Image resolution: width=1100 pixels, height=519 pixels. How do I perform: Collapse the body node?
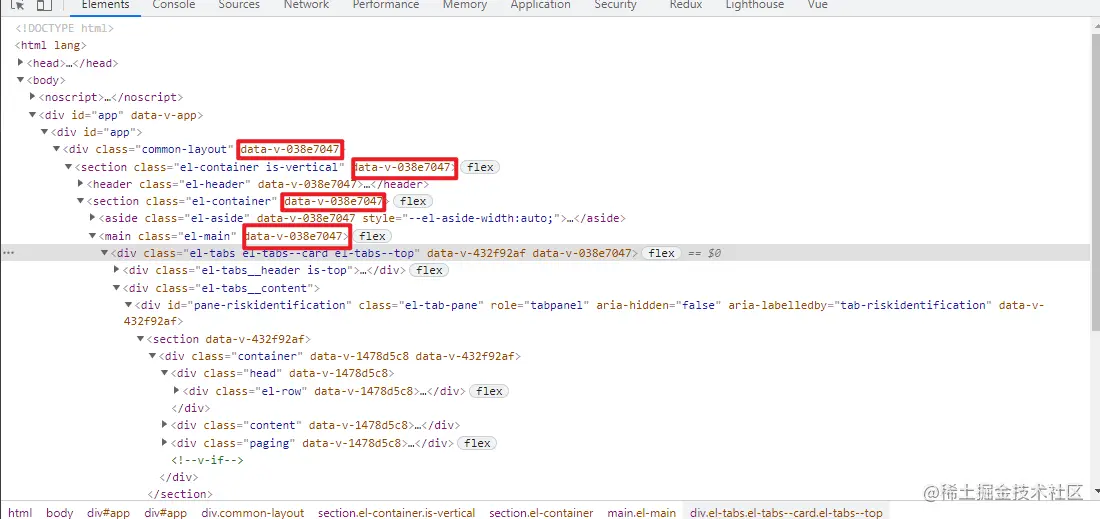[21, 80]
